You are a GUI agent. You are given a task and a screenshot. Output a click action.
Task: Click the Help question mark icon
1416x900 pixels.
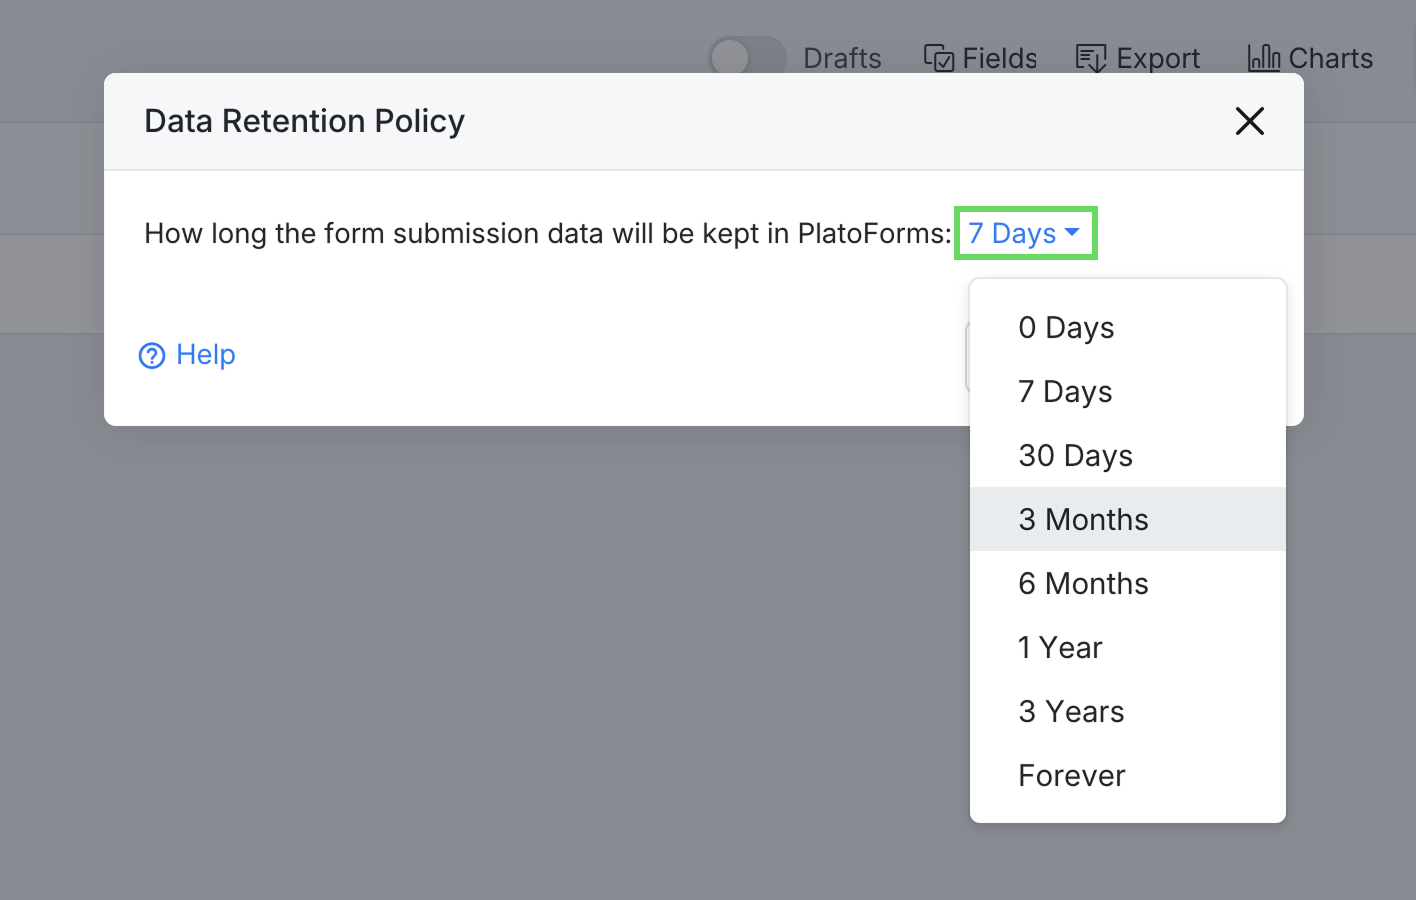click(152, 355)
